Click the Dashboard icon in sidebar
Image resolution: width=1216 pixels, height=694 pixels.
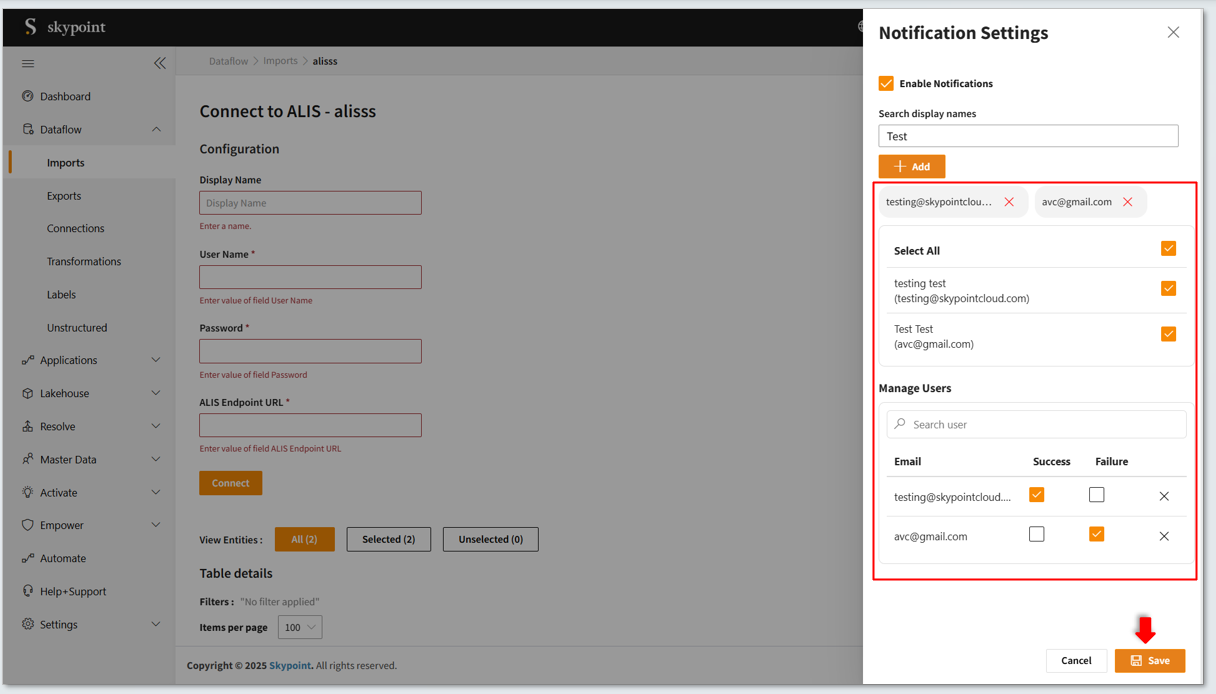[28, 97]
